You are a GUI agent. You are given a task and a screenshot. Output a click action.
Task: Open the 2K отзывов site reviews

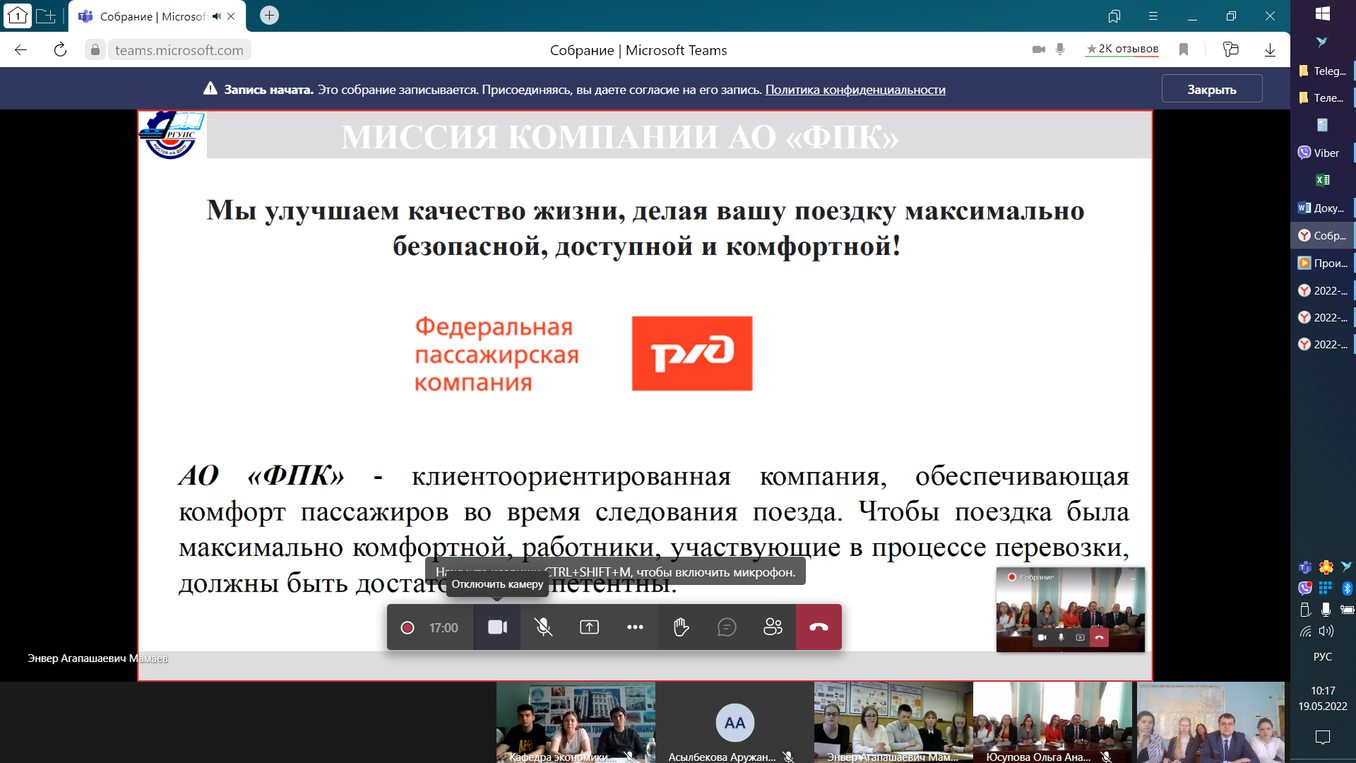pos(1122,49)
